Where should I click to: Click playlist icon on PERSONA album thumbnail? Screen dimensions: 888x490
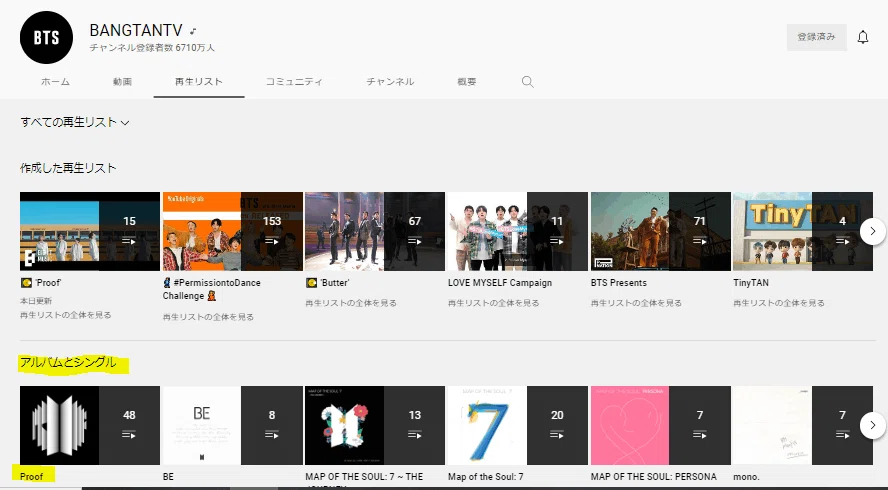pyautogui.click(x=700, y=434)
